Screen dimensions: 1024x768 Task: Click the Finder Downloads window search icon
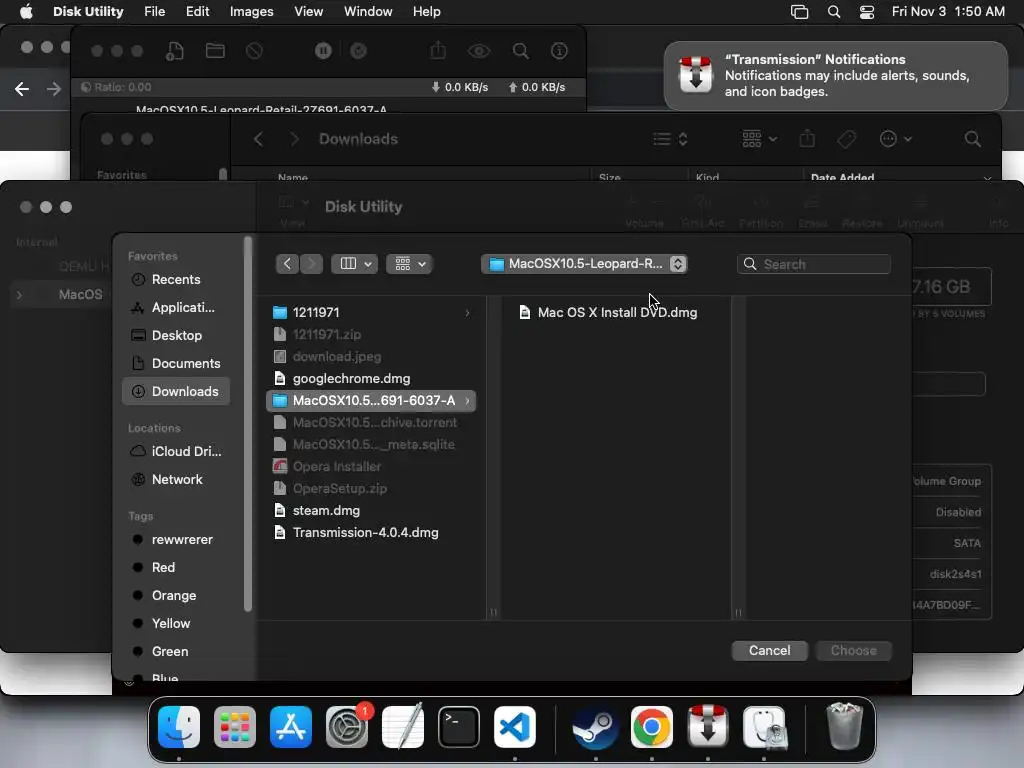point(972,139)
